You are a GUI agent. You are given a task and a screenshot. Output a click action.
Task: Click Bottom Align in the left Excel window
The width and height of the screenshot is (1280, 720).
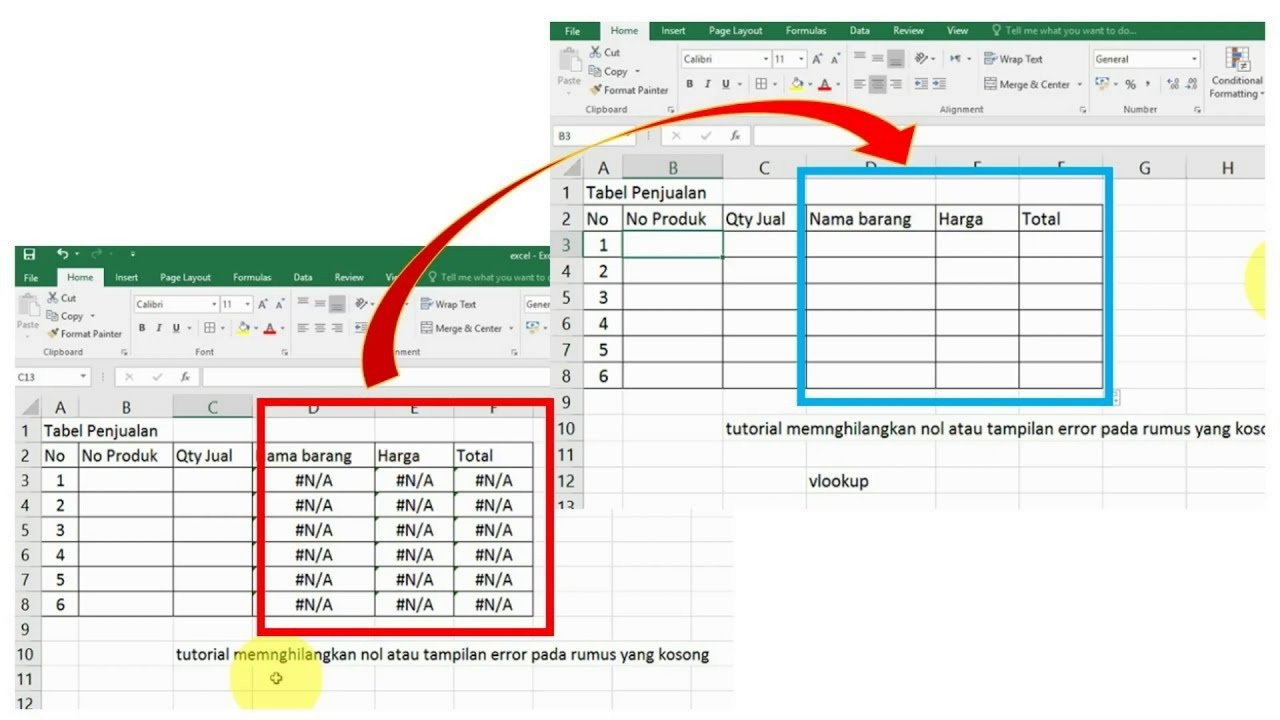[337, 304]
